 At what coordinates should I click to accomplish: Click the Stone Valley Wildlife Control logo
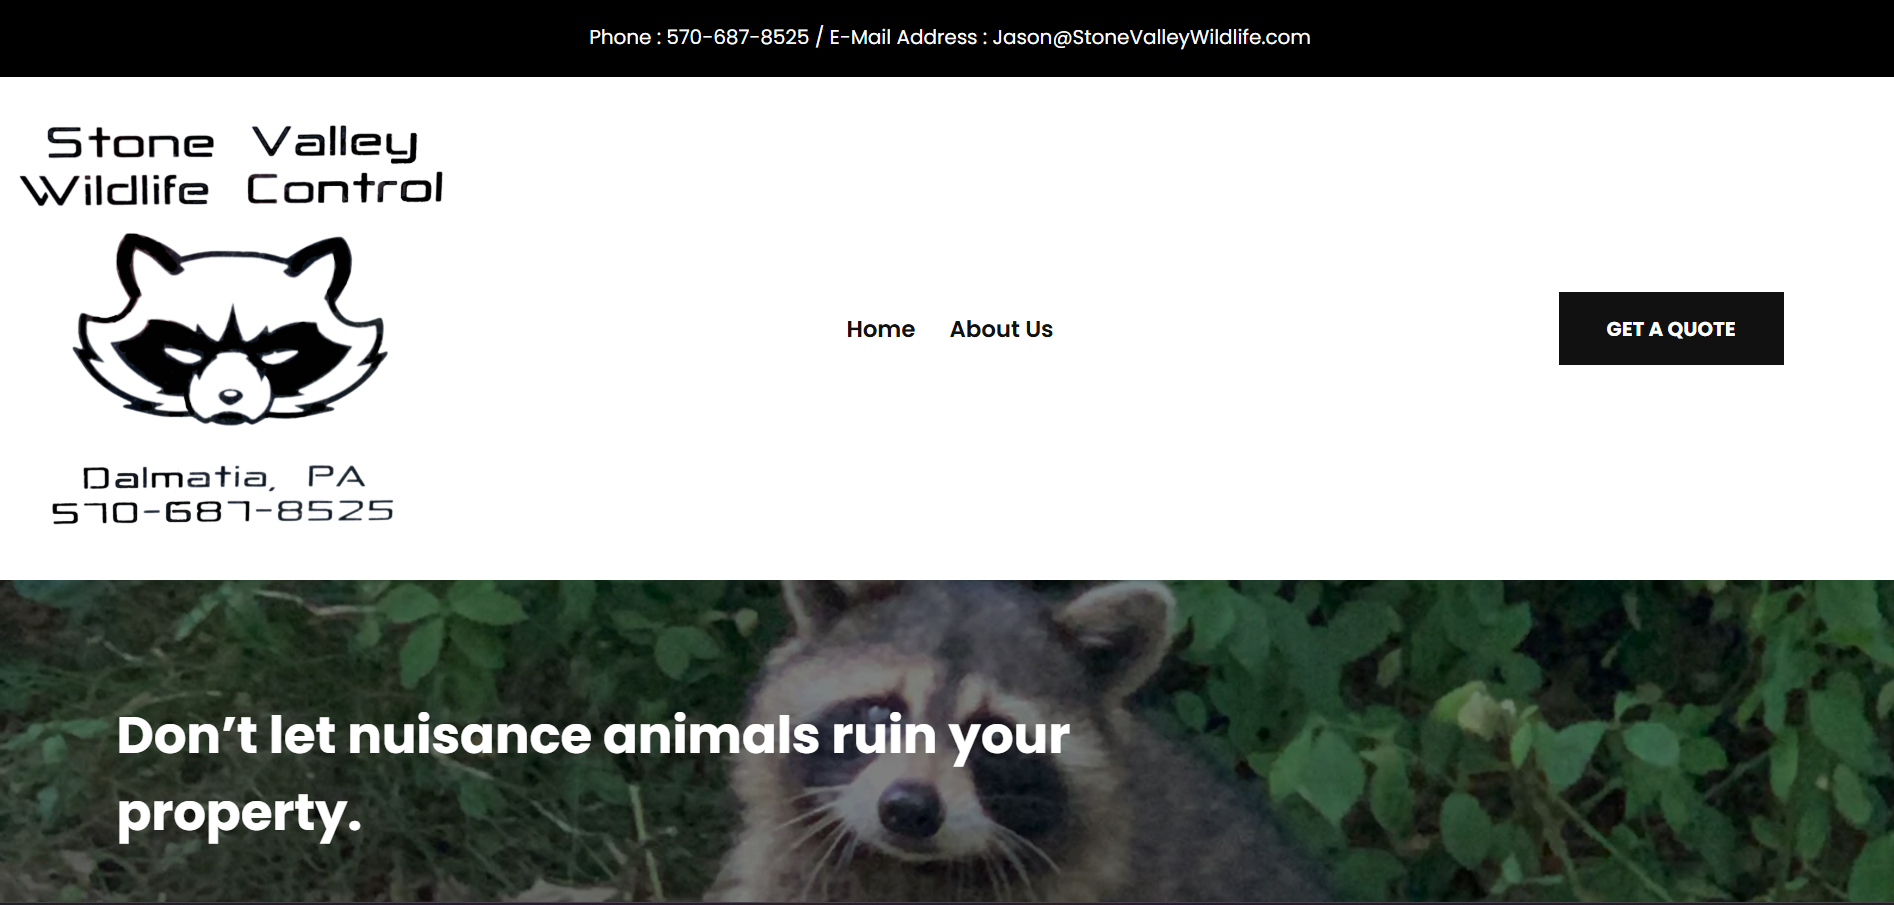232,325
